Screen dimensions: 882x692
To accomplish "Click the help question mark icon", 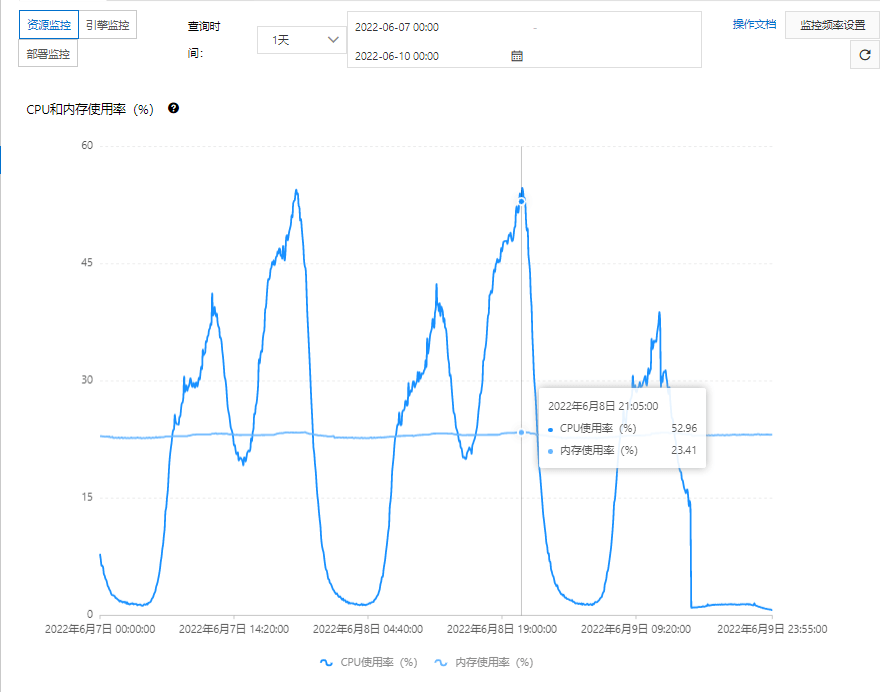I will pyautogui.click(x=173, y=108).
